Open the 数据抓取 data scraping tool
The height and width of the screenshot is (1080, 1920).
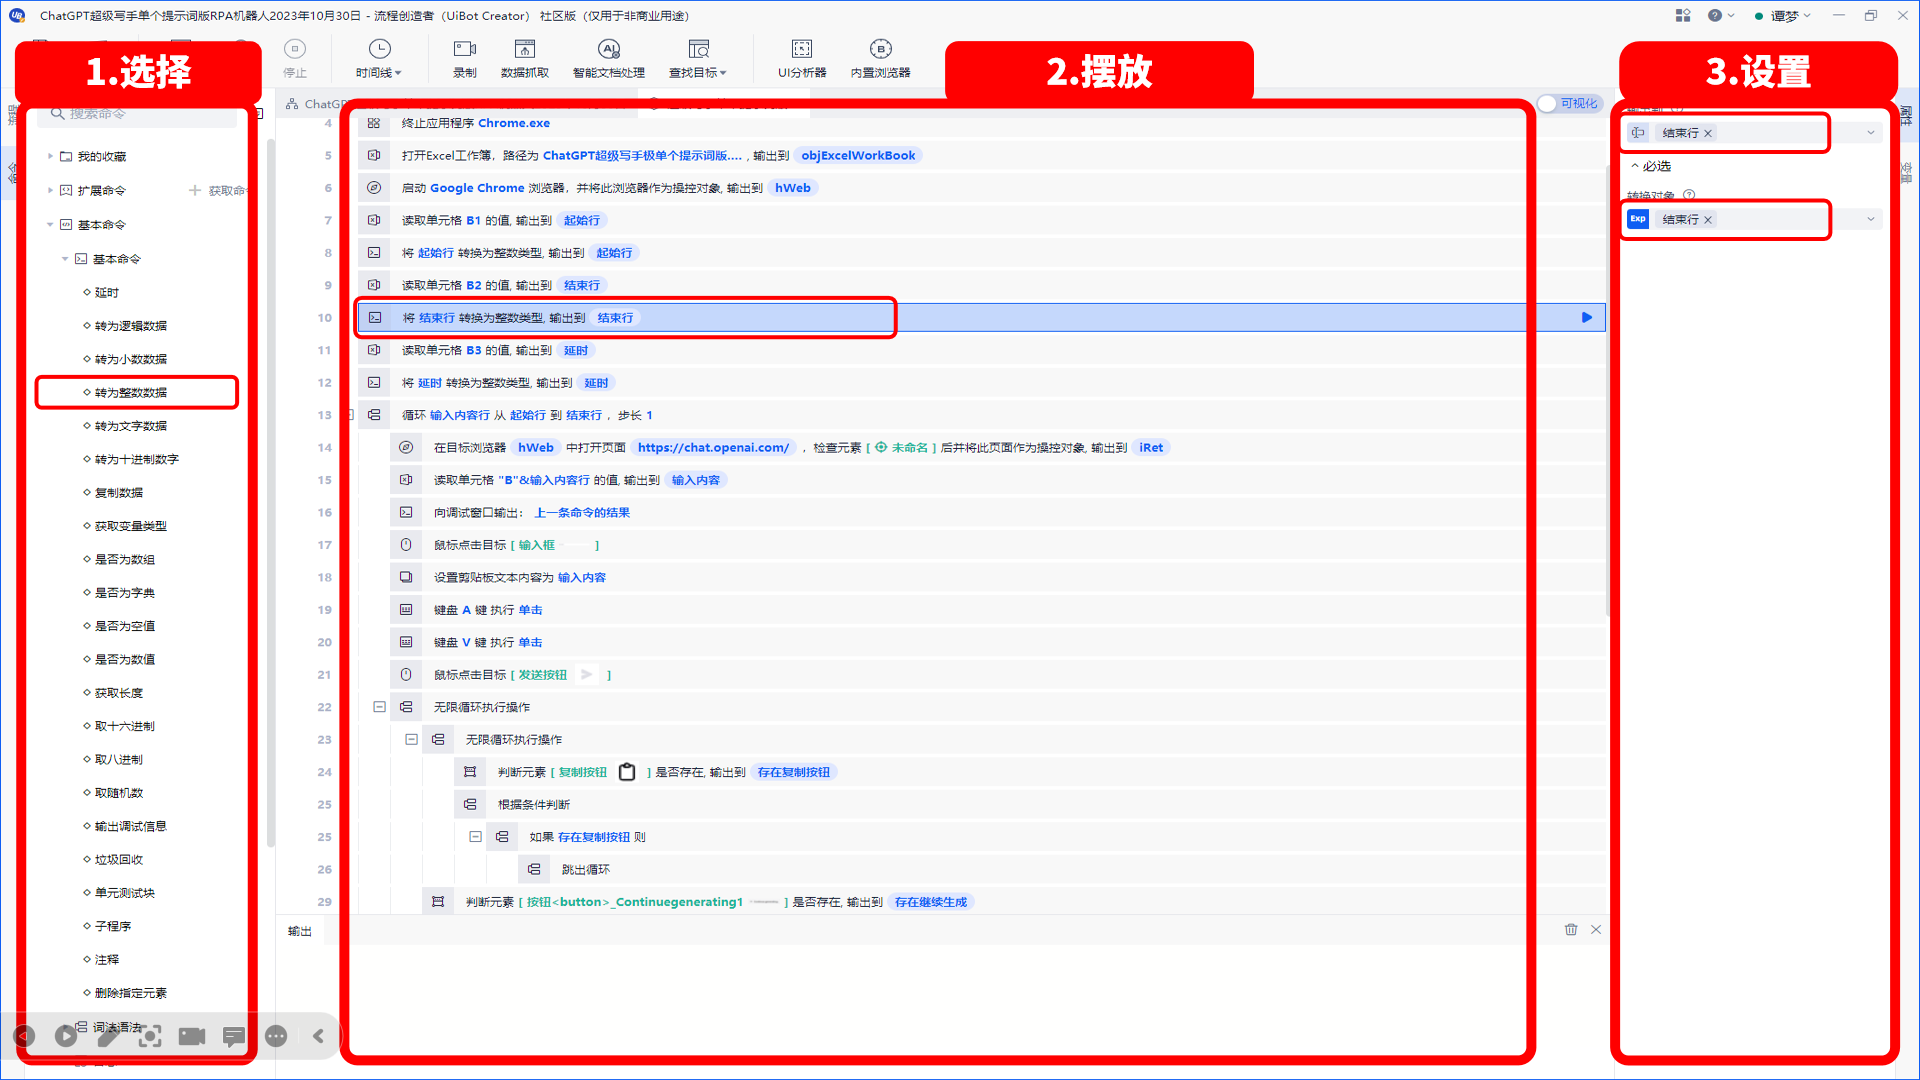[x=525, y=58]
